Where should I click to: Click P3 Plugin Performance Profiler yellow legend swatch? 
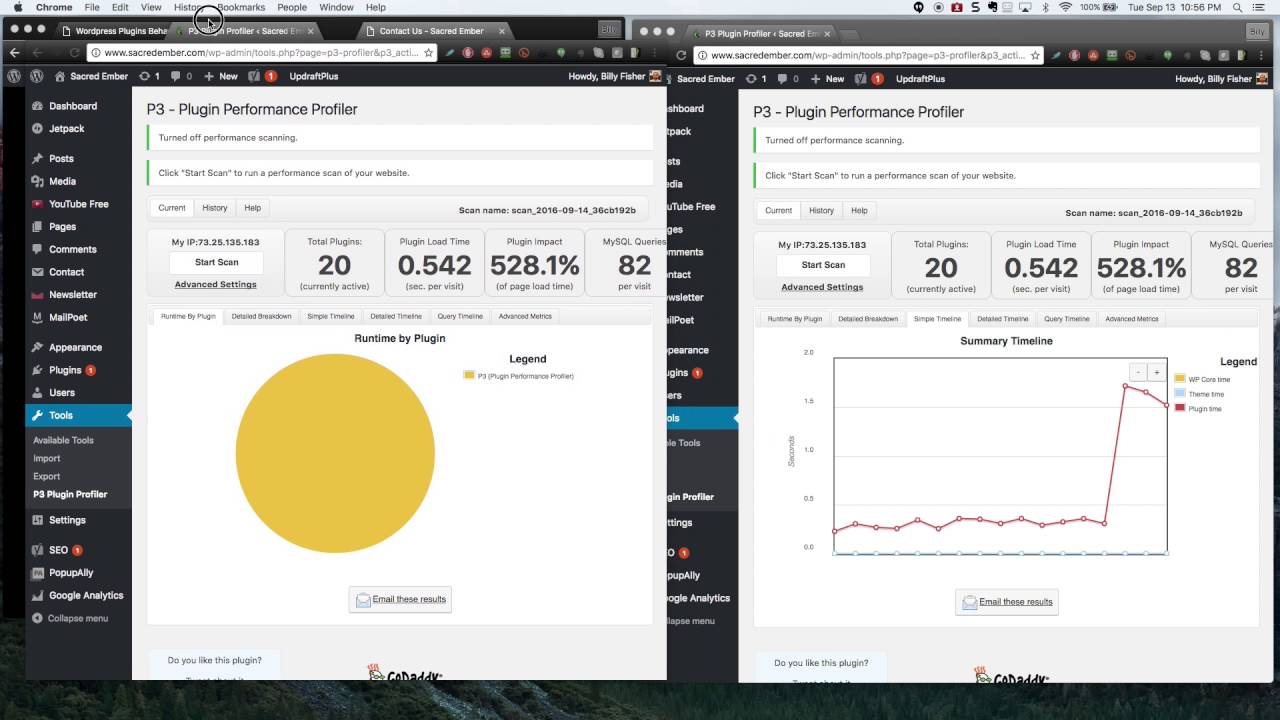click(468, 376)
